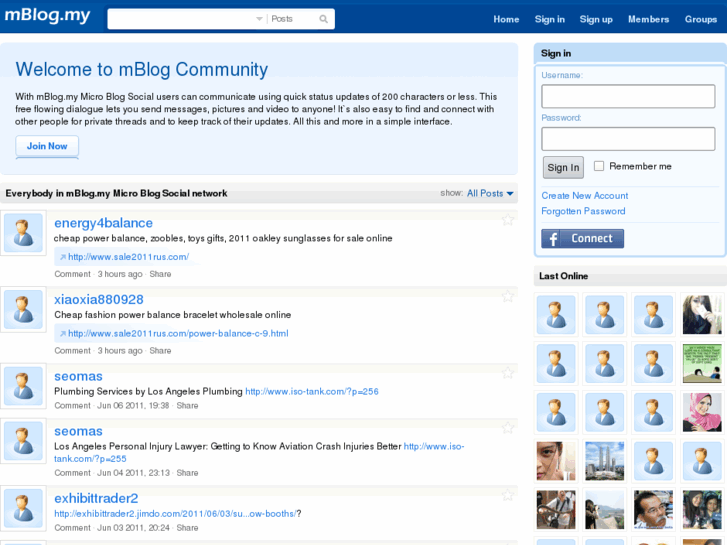Screen dimensions: 727x545
Task: Open Forgotten Password link
Action: [x=583, y=211]
